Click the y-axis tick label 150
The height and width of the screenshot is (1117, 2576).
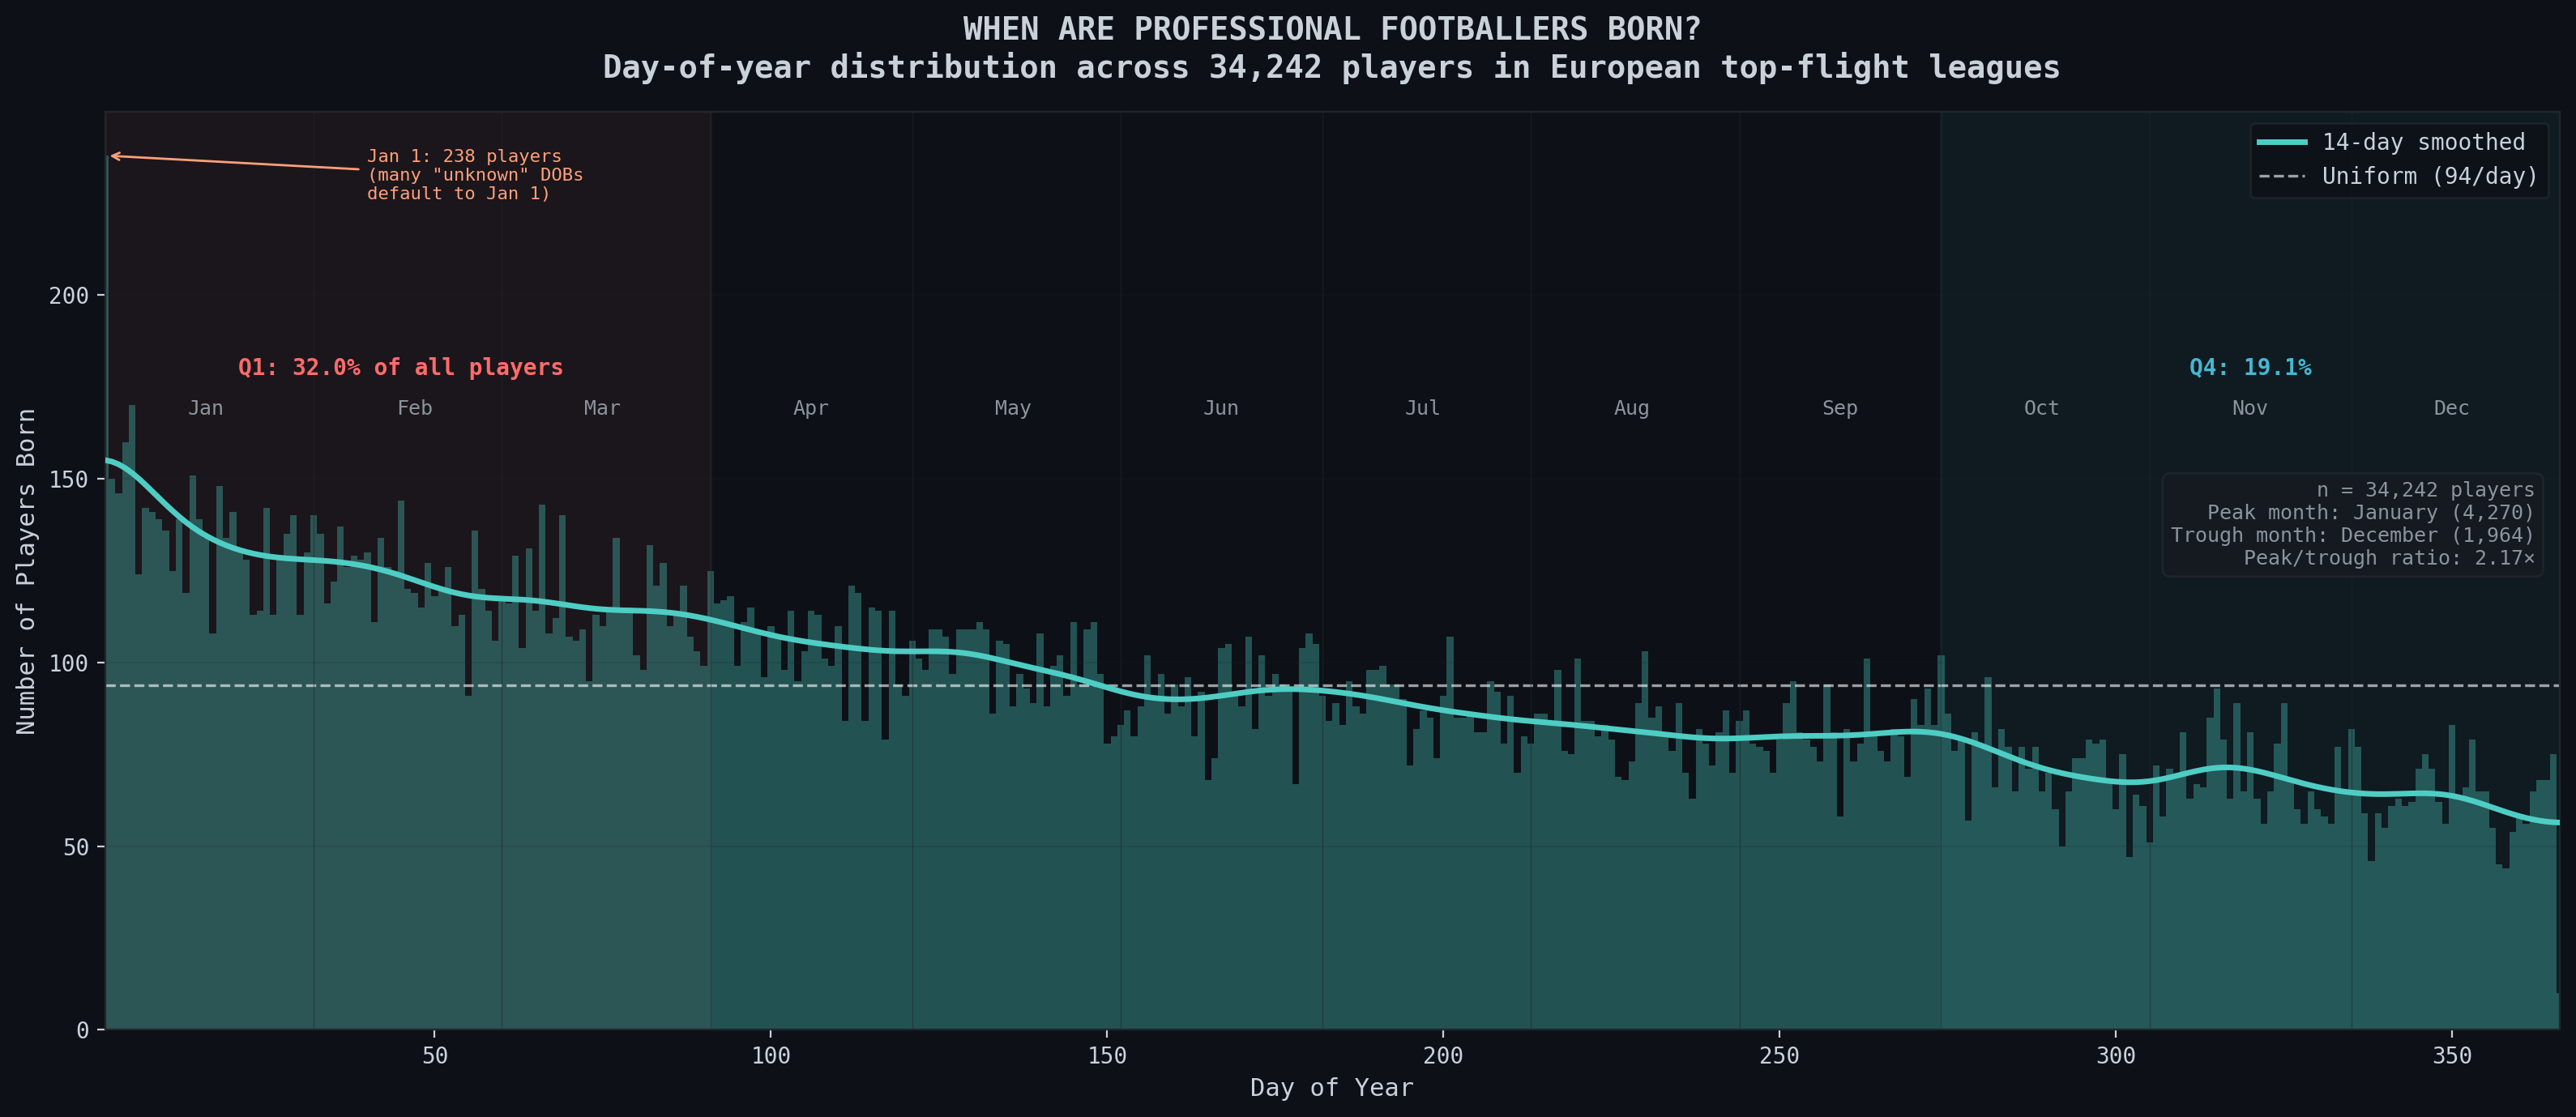coord(68,480)
